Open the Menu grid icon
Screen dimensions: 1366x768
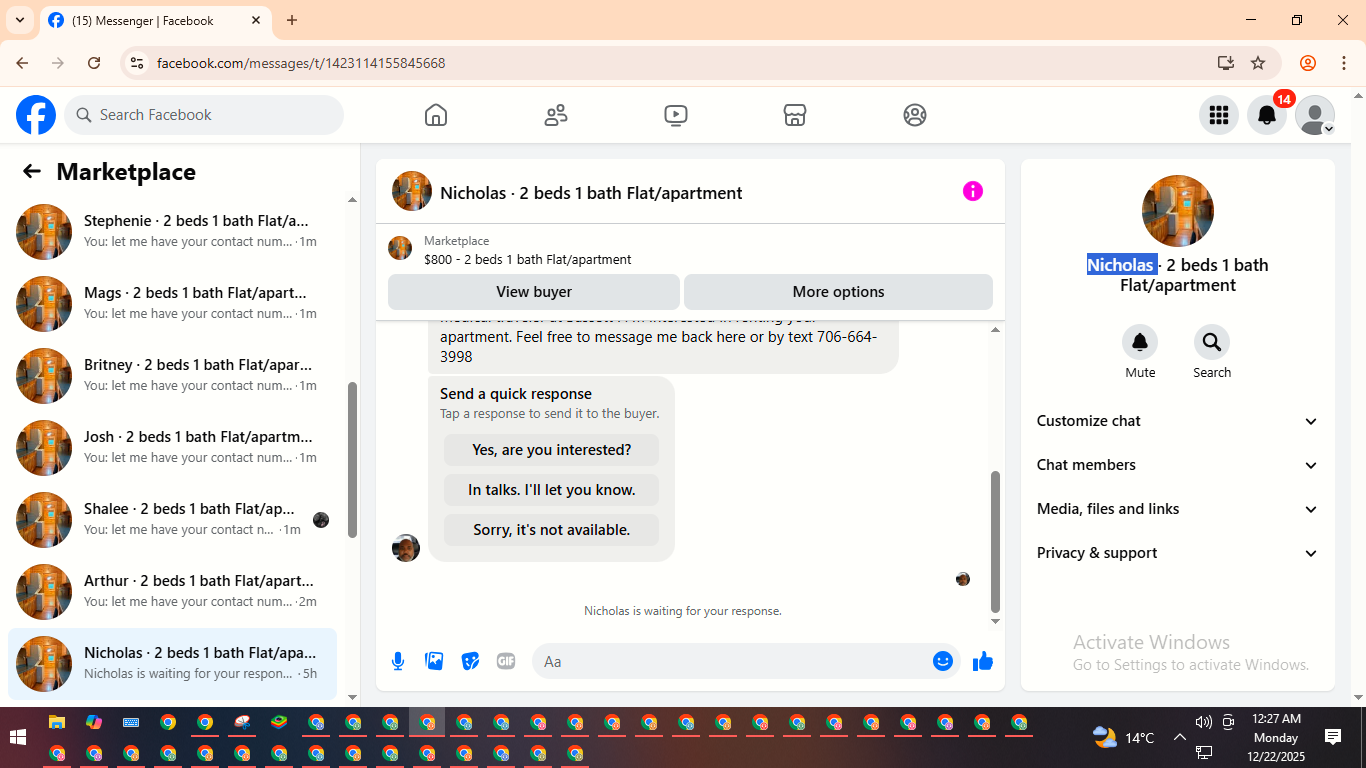click(1219, 115)
